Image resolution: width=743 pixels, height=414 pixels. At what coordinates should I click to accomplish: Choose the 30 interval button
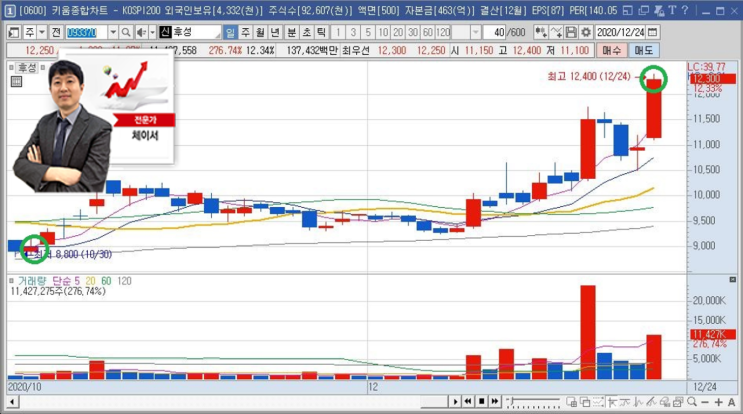[413, 32]
